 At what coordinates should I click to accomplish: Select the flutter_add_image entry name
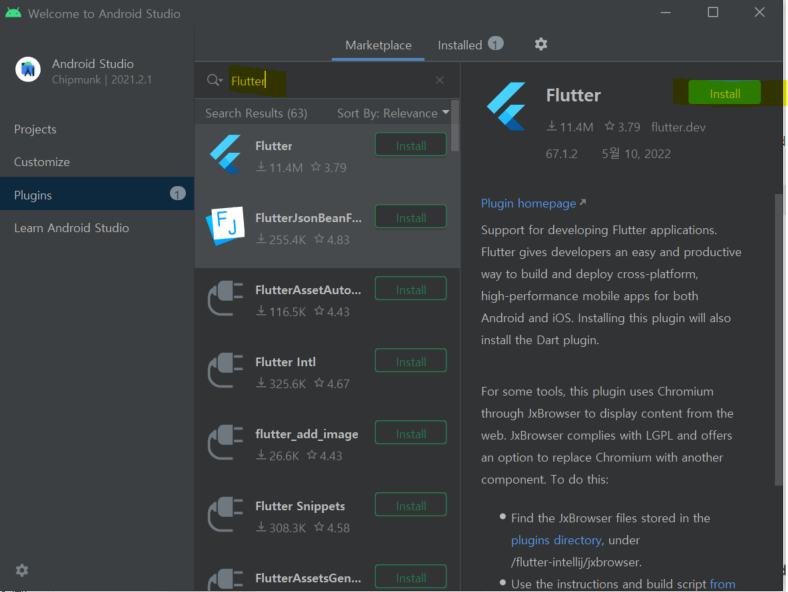(307, 434)
